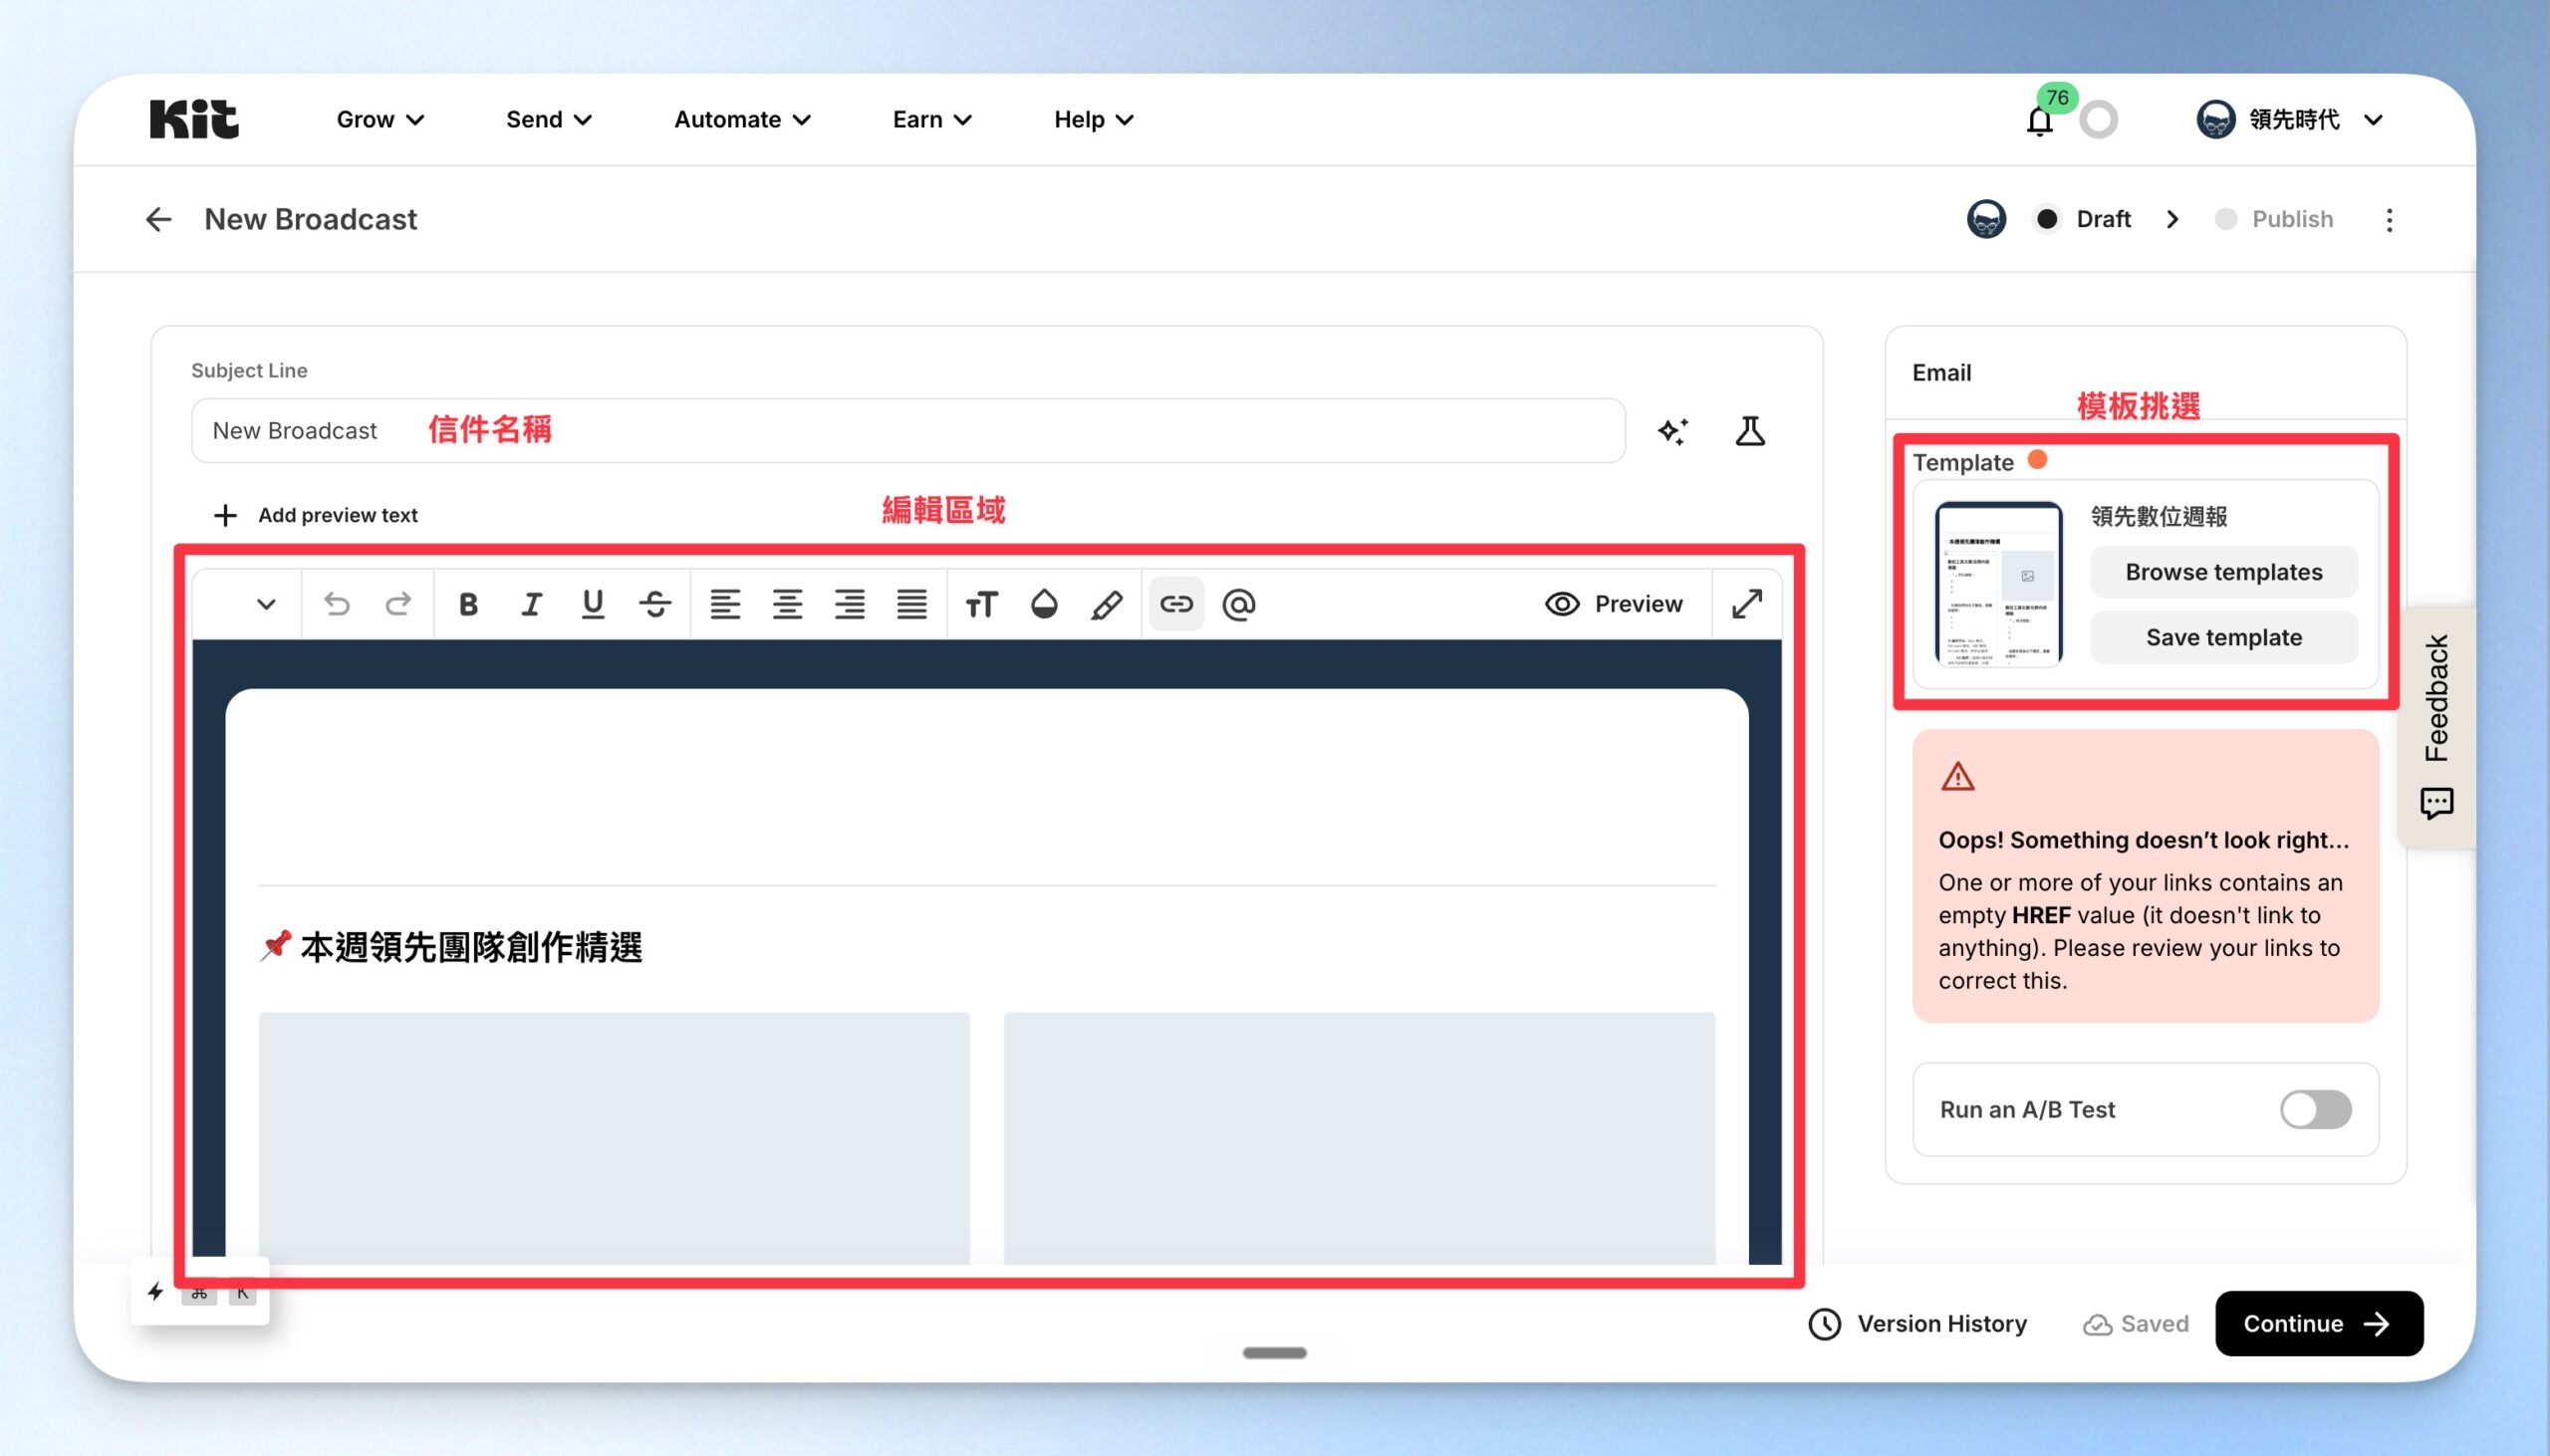
Task: Open the Earn menu
Action: pos(932,120)
